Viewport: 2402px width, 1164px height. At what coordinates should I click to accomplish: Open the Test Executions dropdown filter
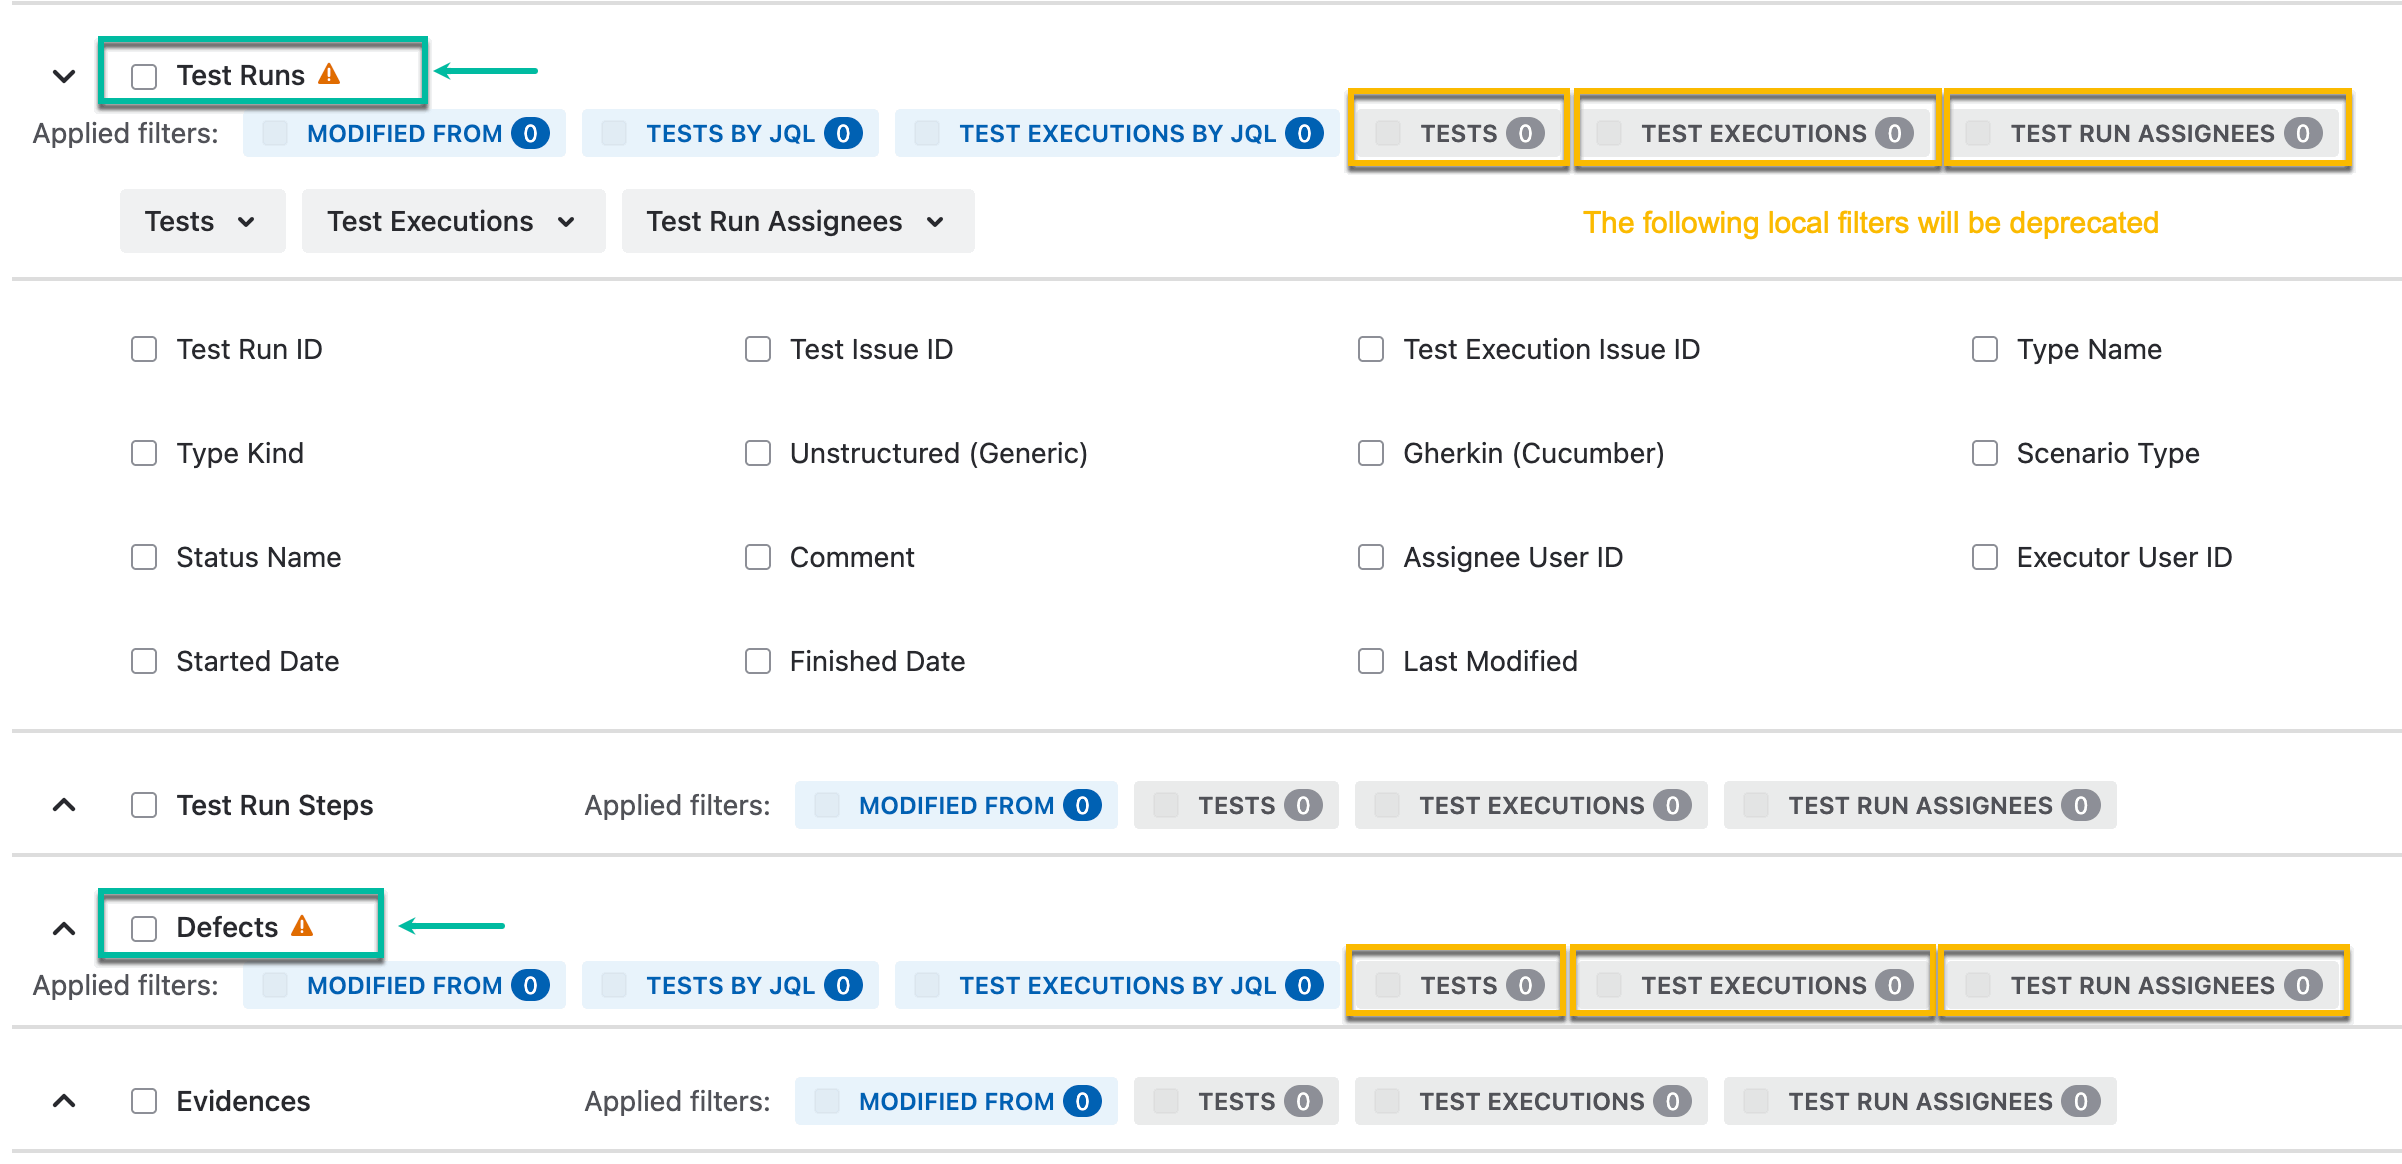tap(452, 221)
